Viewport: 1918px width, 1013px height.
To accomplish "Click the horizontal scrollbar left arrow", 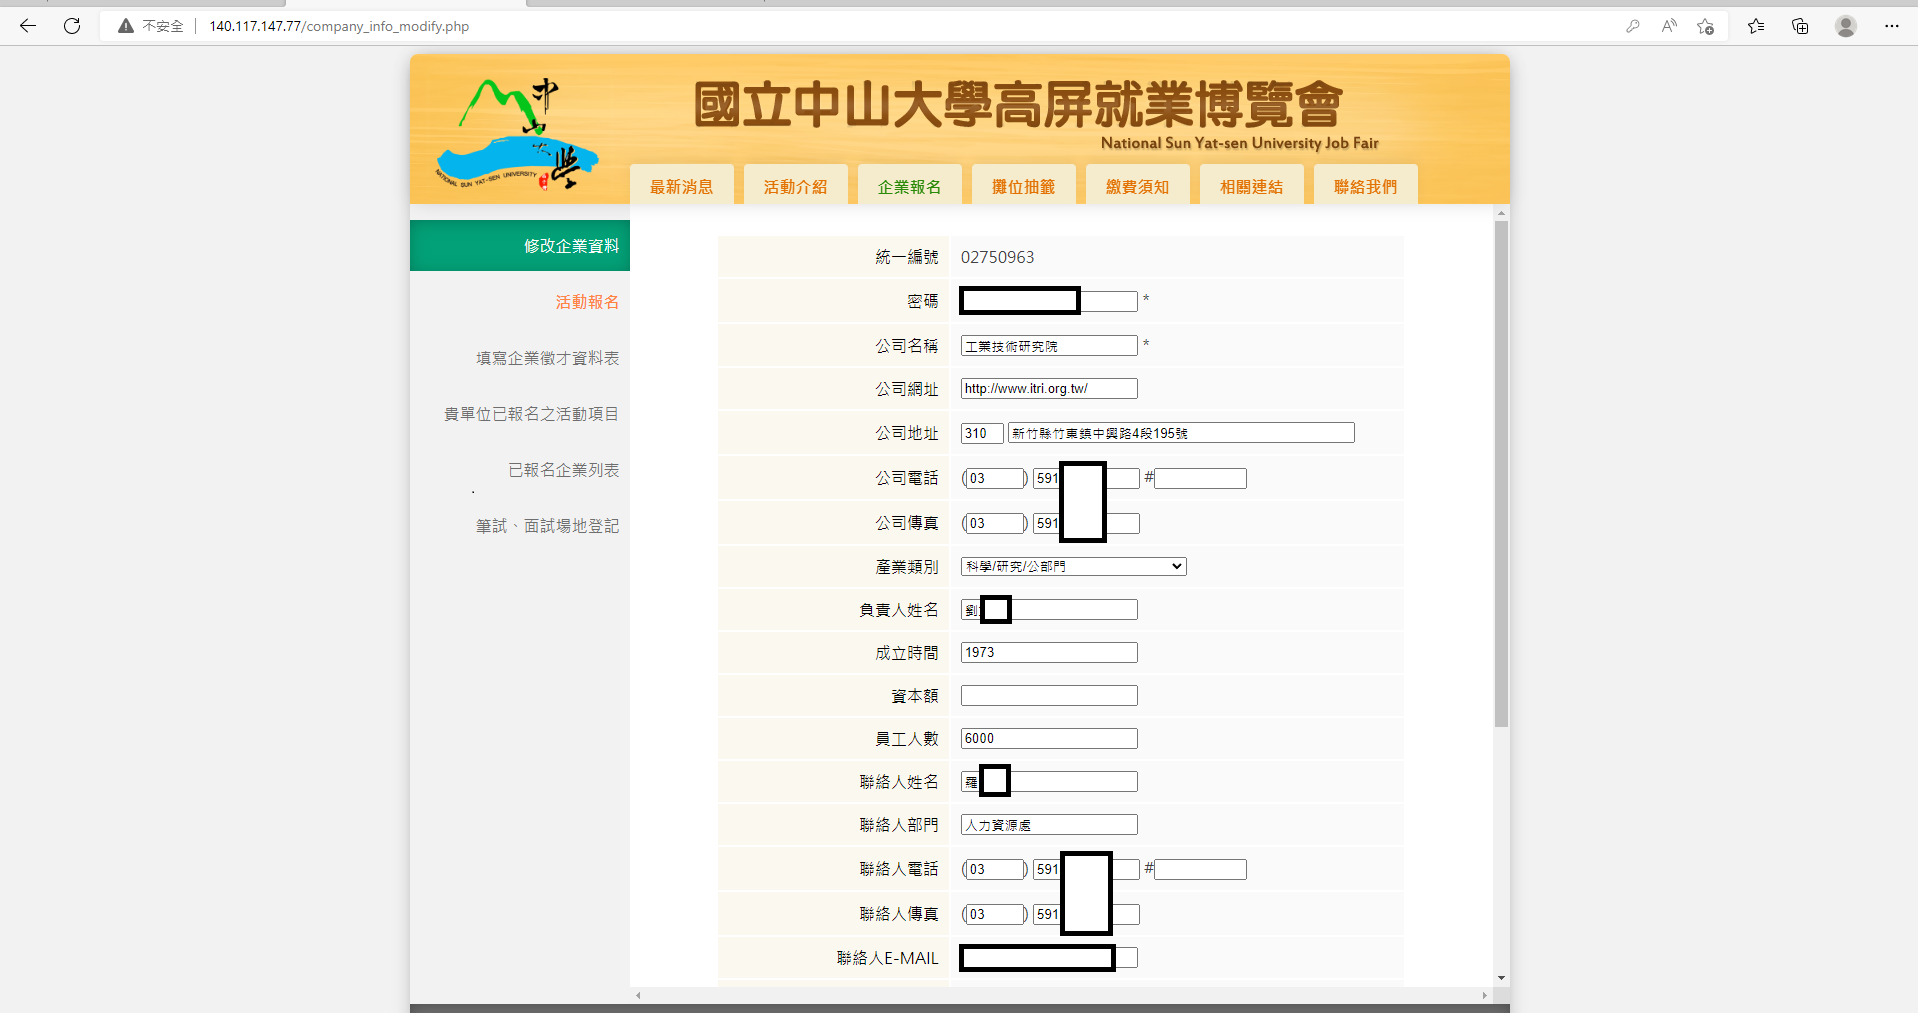I will 639,995.
